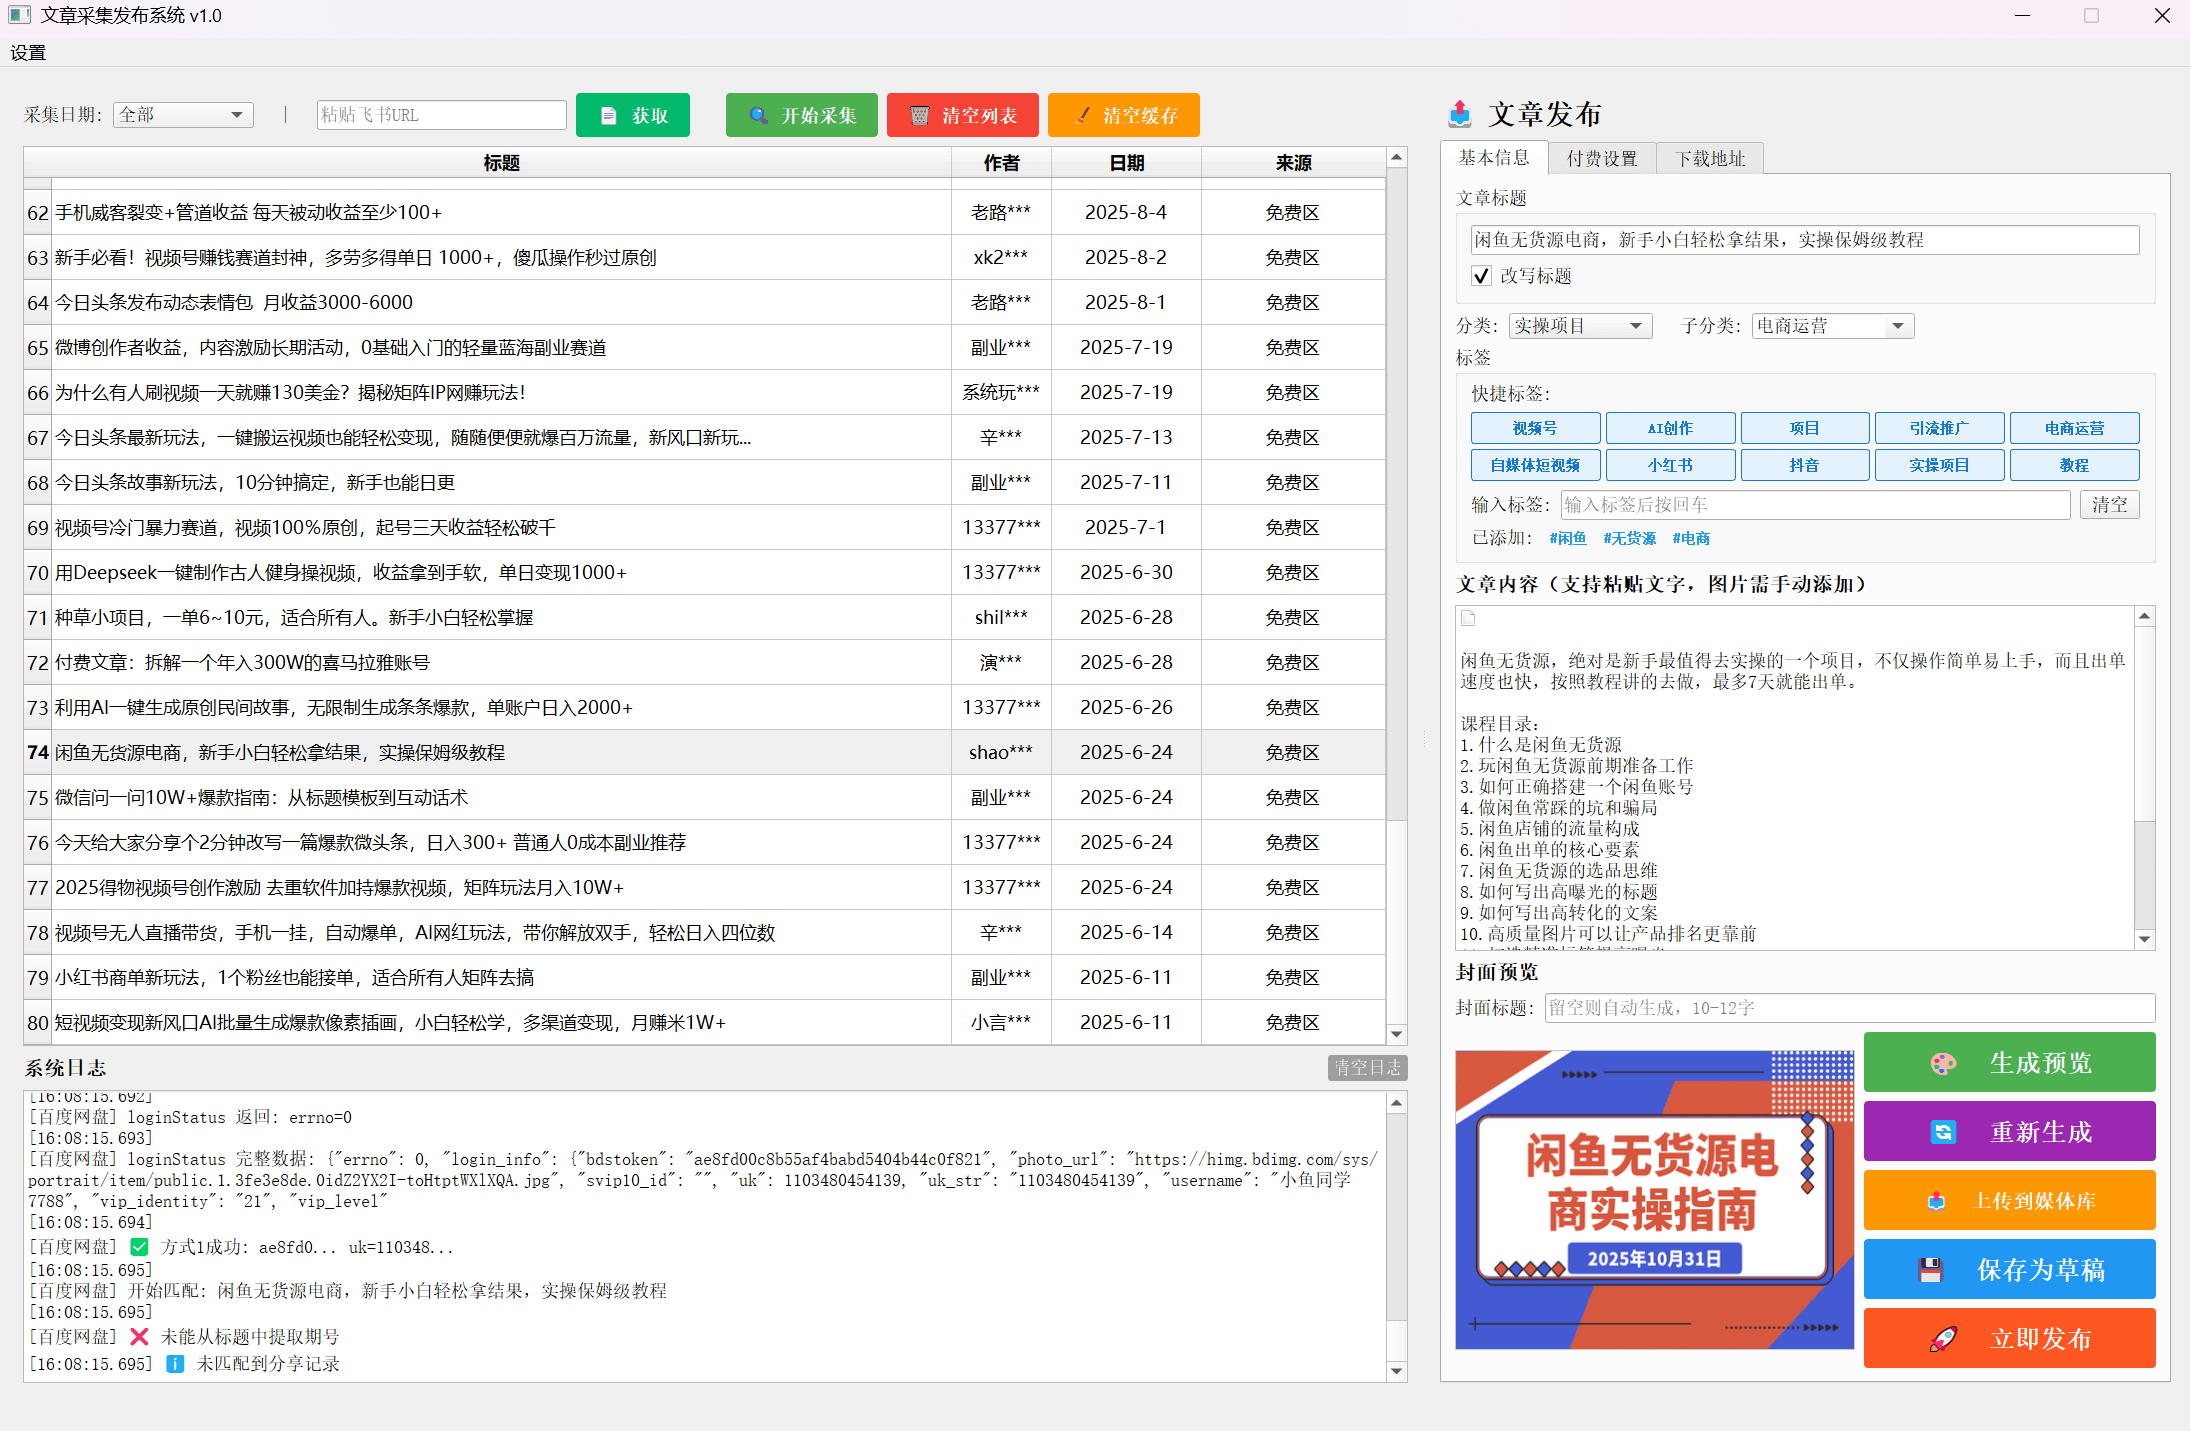Clear system log with 清空日志
Image resolution: width=2190 pixels, height=1431 pixels.
[x=1367, y=1067]
